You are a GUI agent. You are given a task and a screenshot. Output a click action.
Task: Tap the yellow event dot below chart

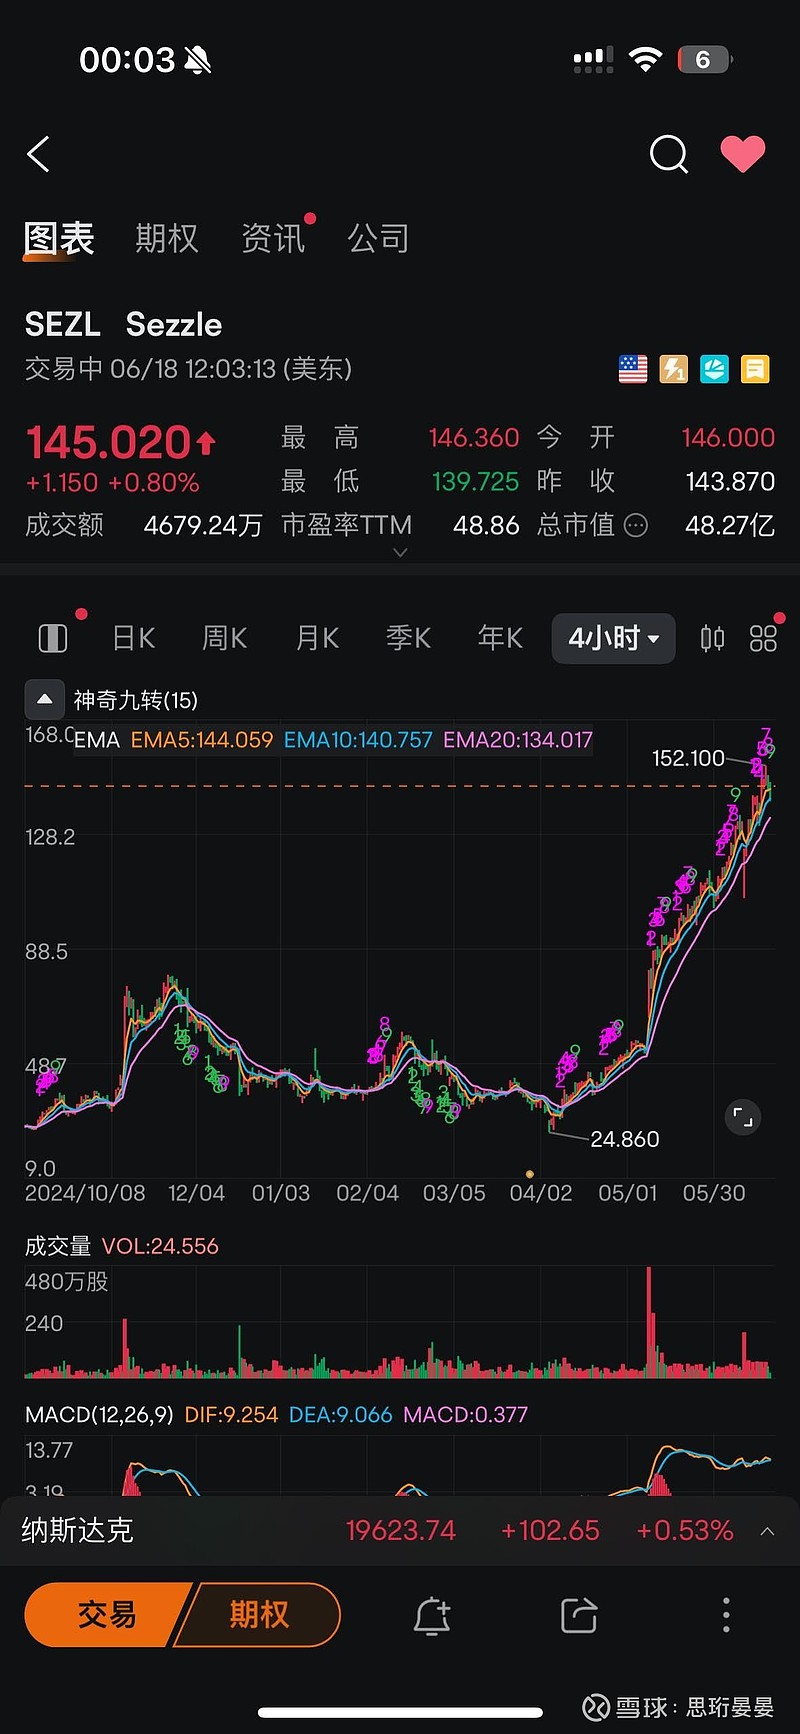point(530,1174)
